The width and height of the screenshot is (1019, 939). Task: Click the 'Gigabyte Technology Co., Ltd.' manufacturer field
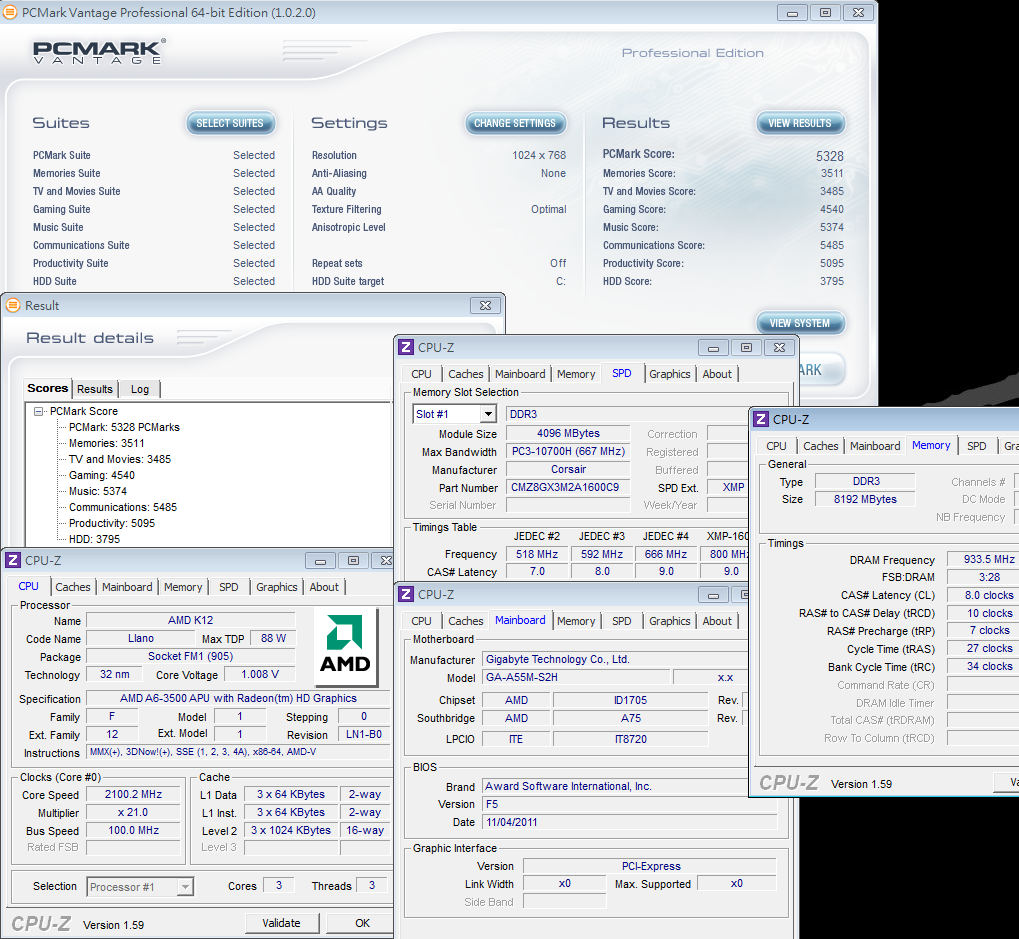[615, 659]
